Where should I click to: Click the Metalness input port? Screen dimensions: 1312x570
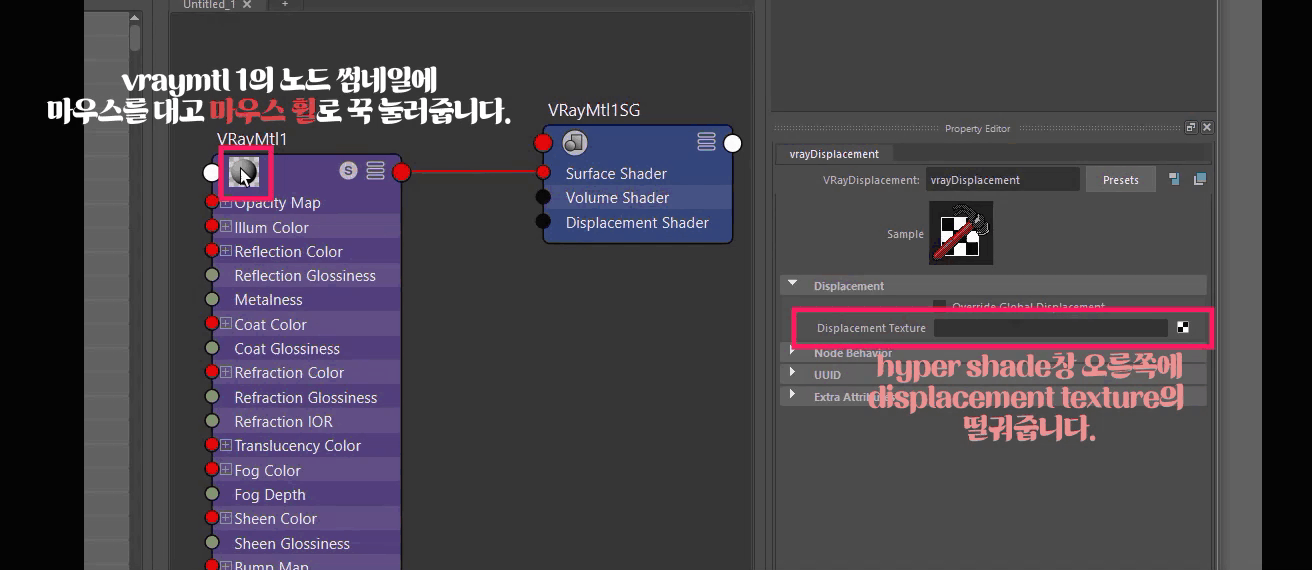tap(211, 299)
